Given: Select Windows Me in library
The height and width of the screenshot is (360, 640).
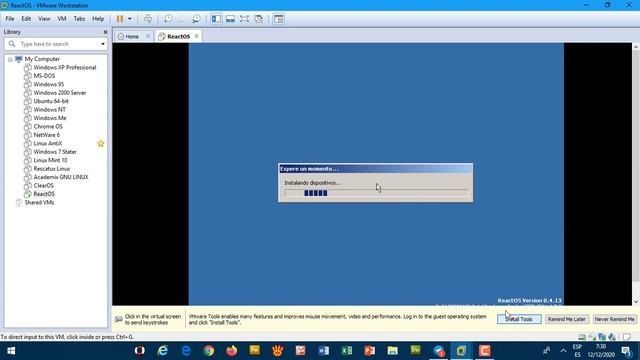Looking at the screenshot, I should tap(50, 118).
